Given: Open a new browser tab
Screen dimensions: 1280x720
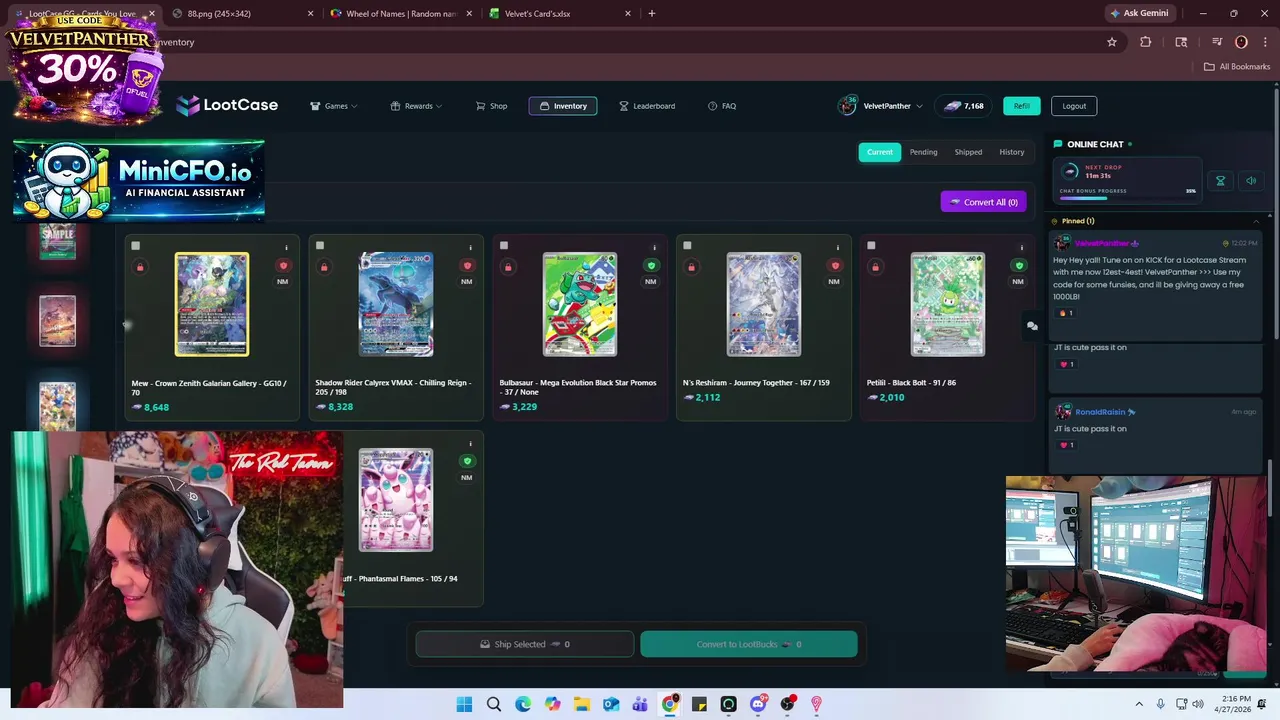Looking at the screenshot, I should point(652,14).
